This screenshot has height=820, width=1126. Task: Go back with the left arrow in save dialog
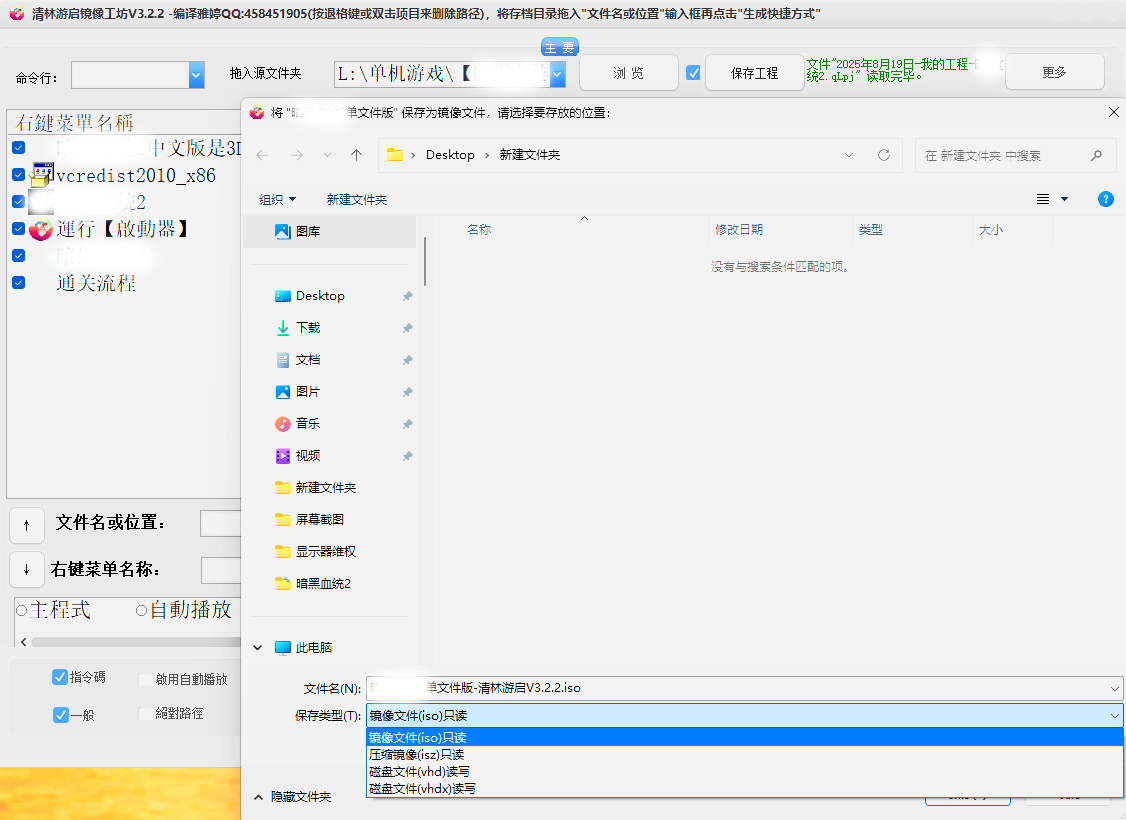tap(262, 155)
